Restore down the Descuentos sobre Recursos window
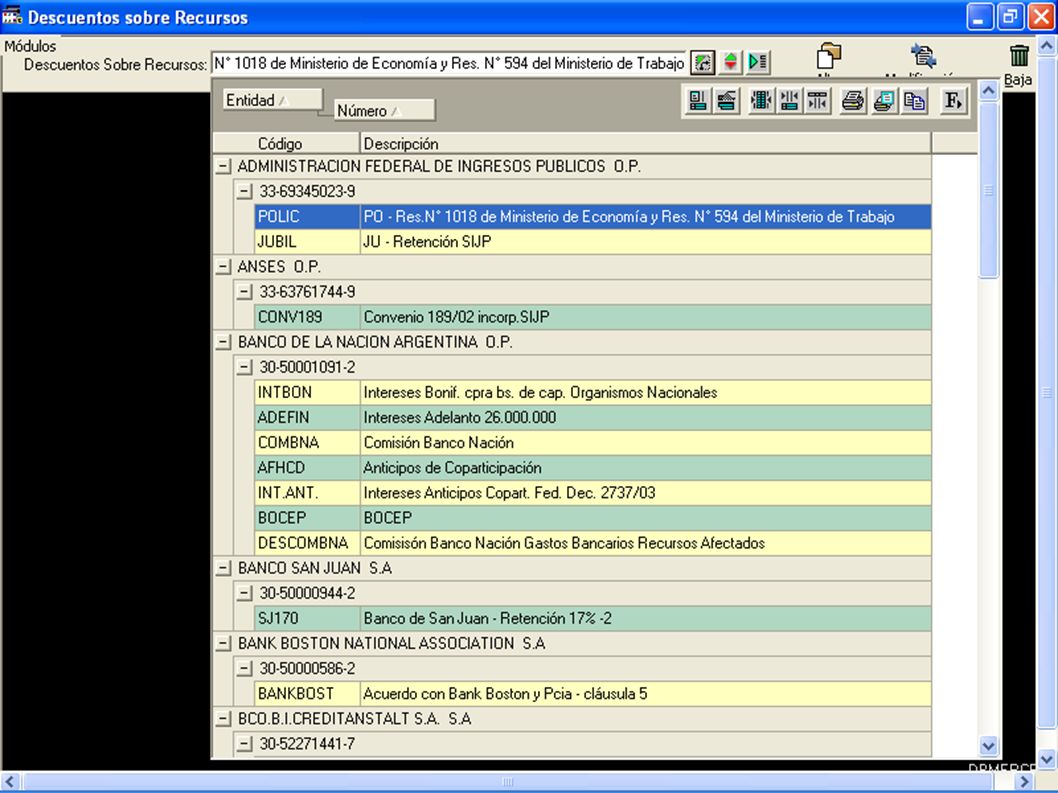The image size is (1058, 793). click(1010, 16)
